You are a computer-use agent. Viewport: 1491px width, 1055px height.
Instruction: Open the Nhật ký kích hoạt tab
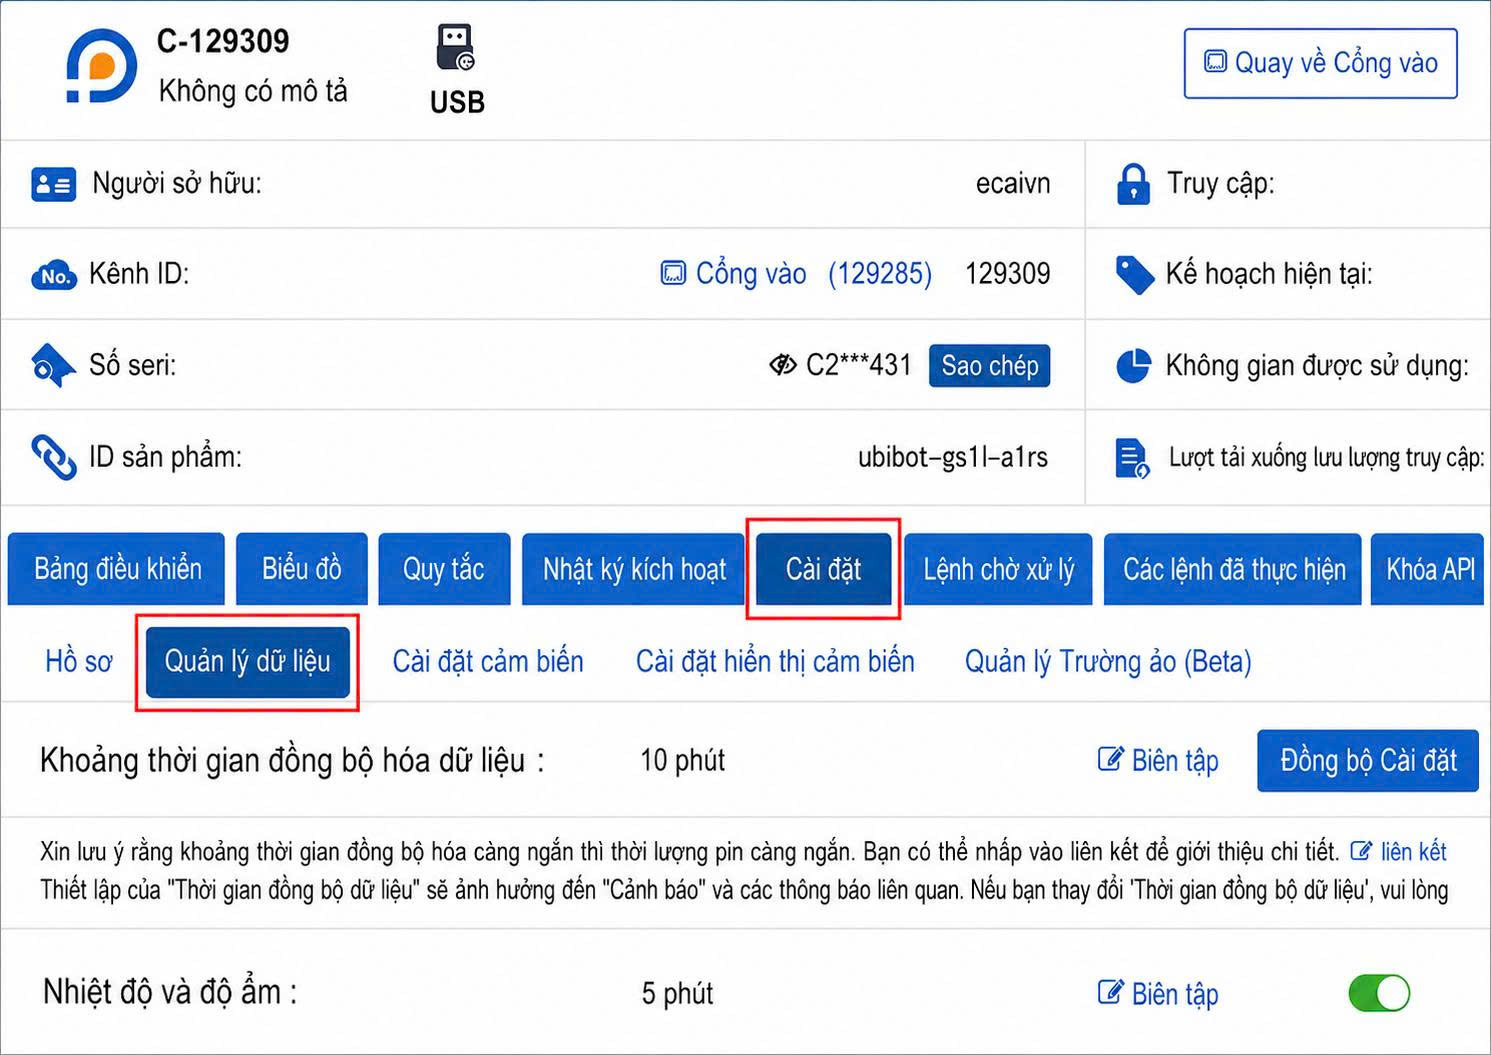(x=634, y=569)
